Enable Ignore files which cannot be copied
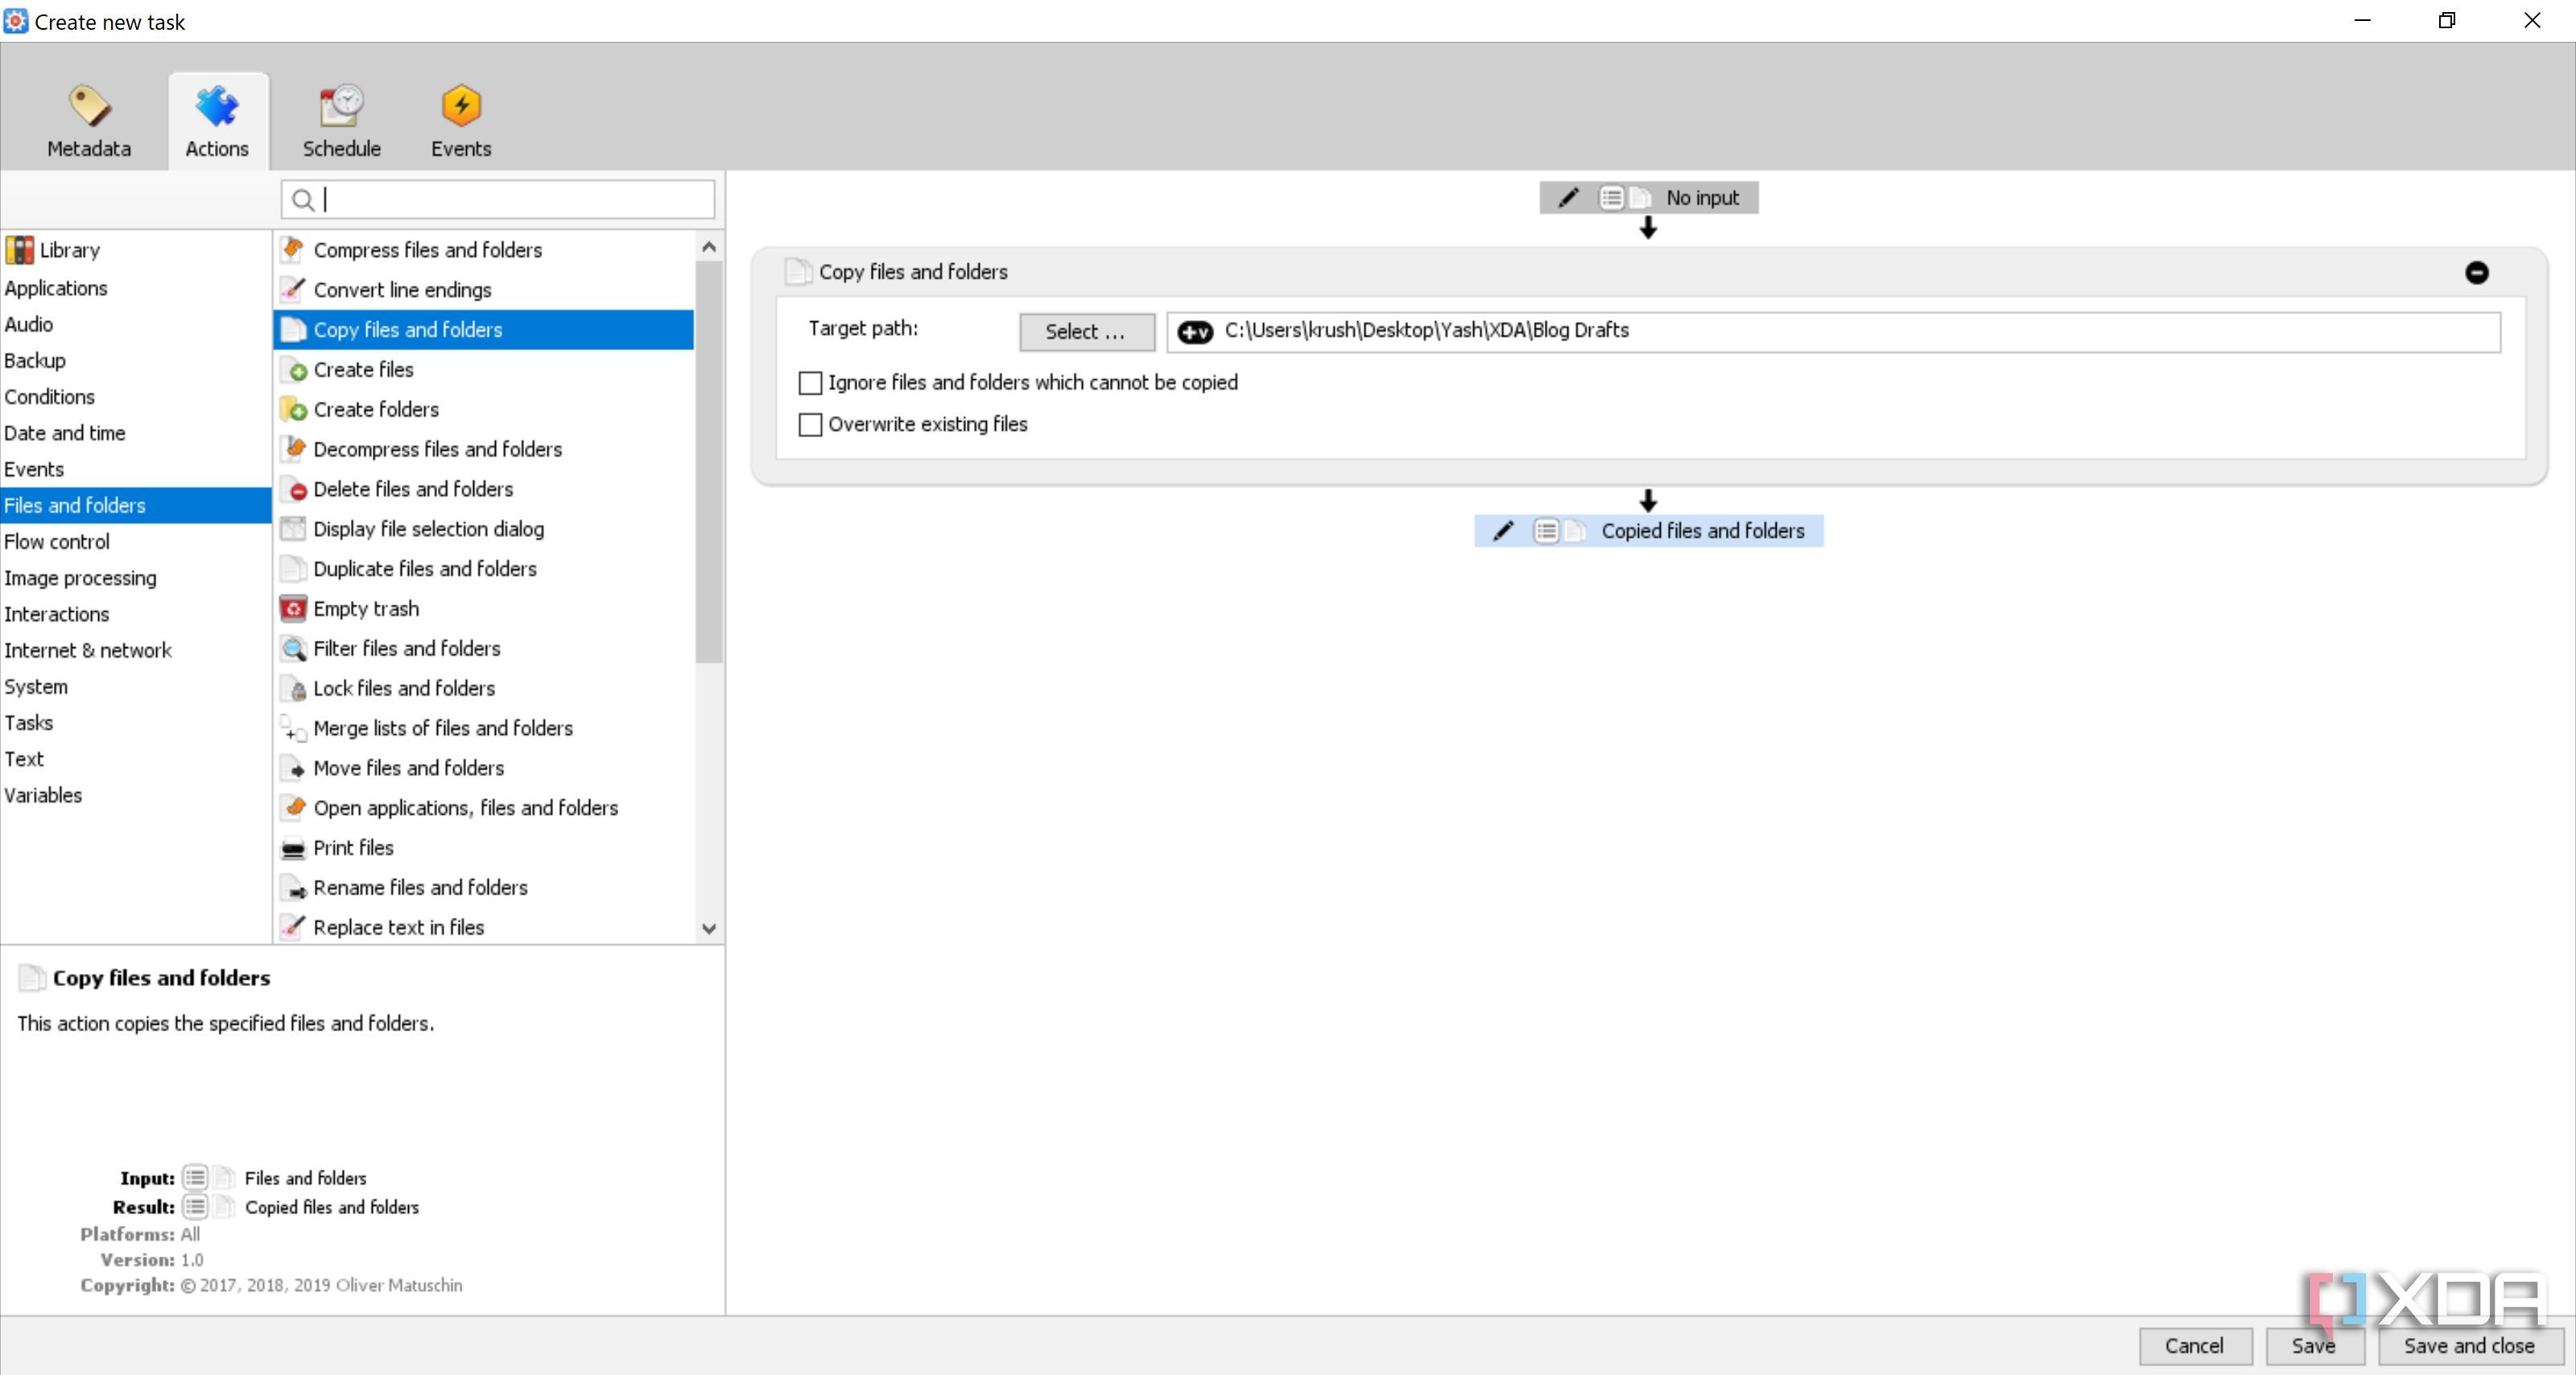Viewport: 2576px width, 1375px height. [810, 383]
